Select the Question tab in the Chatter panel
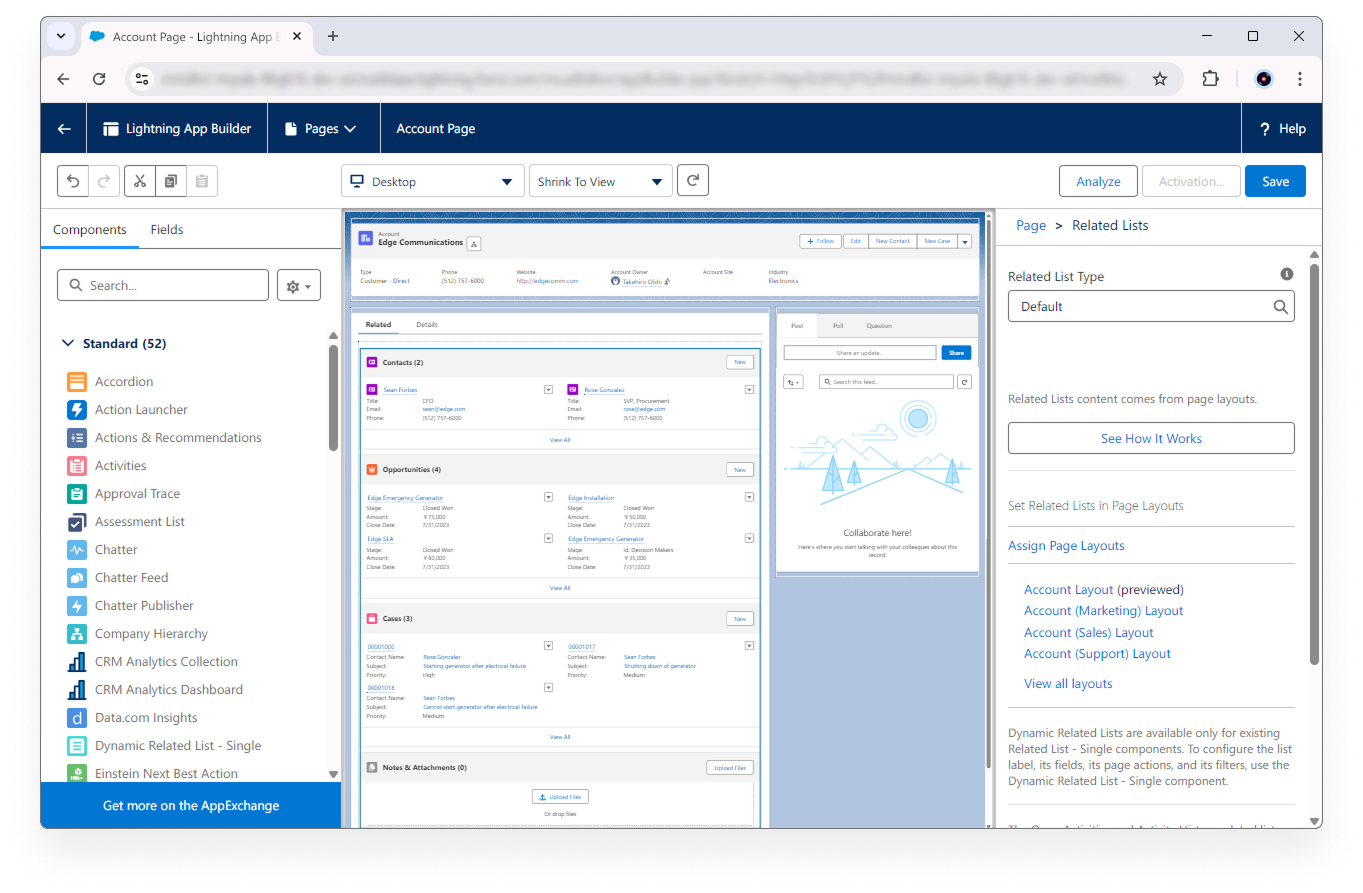Viewport: 1363px width, 893px height. click(879, 326)
